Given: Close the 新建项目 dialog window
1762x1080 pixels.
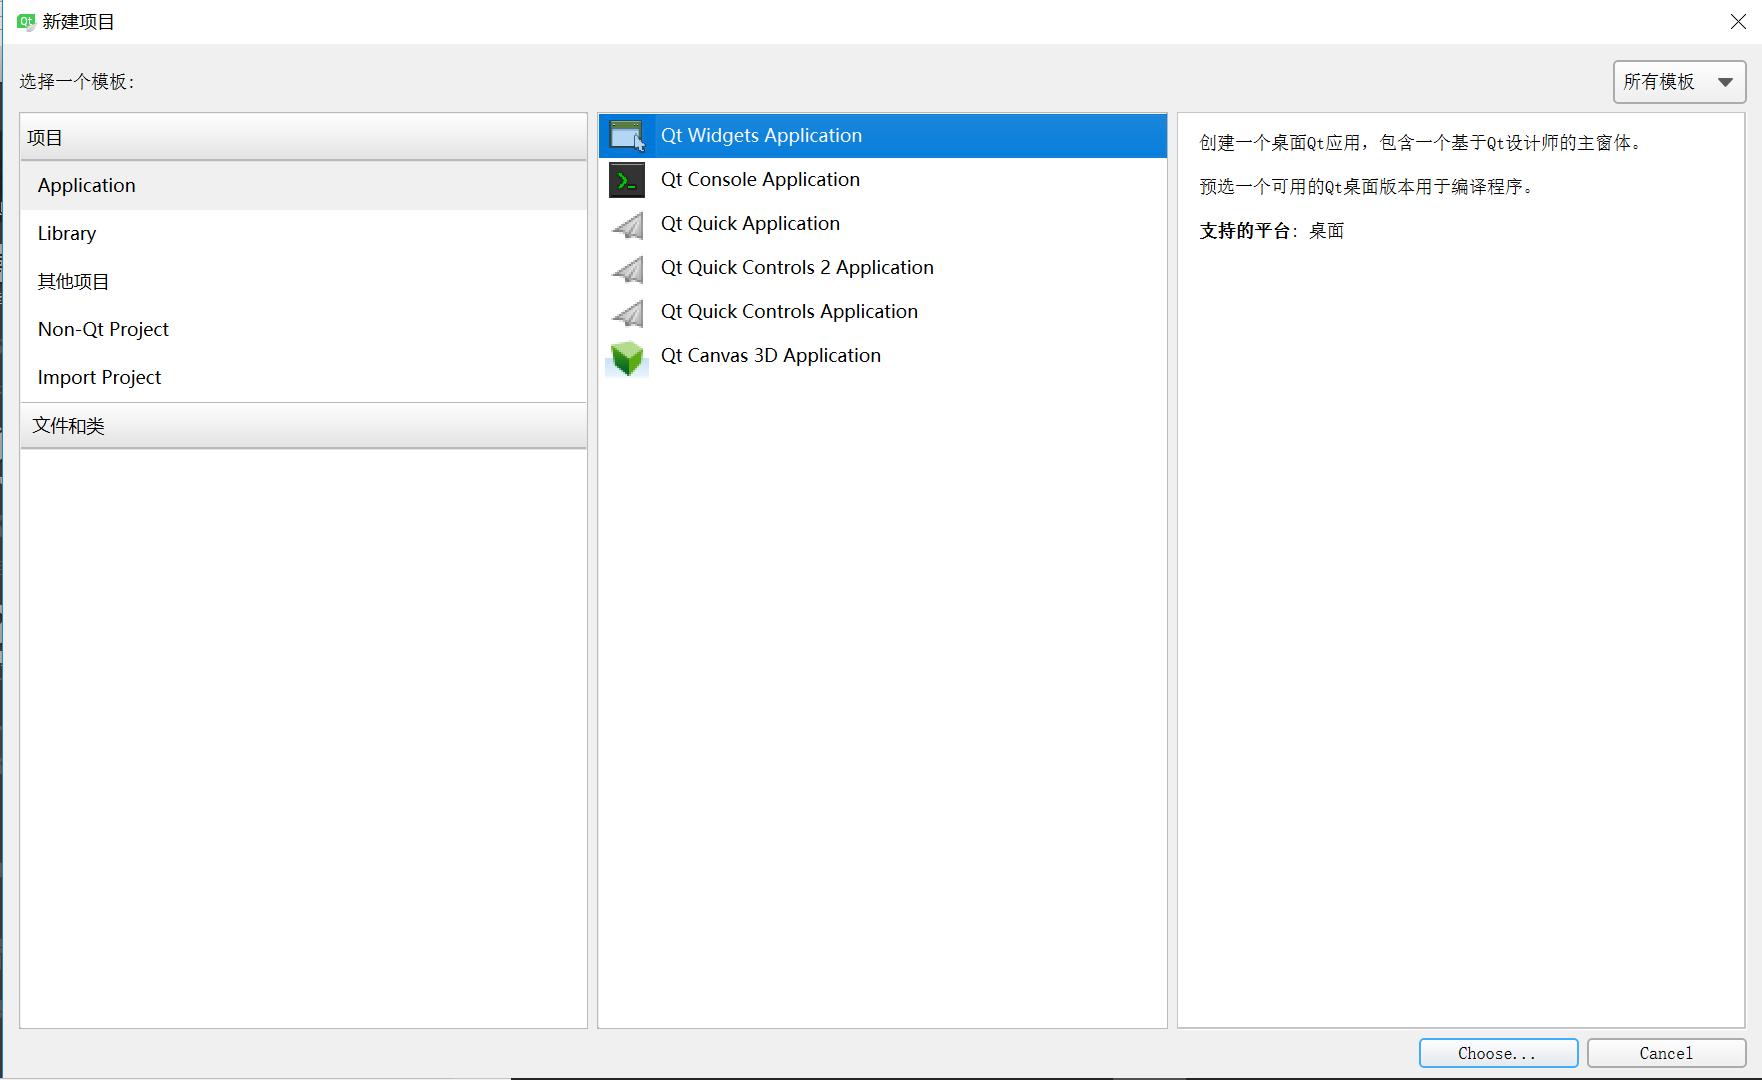Looking at the screenshot, I should (1738, 21).
